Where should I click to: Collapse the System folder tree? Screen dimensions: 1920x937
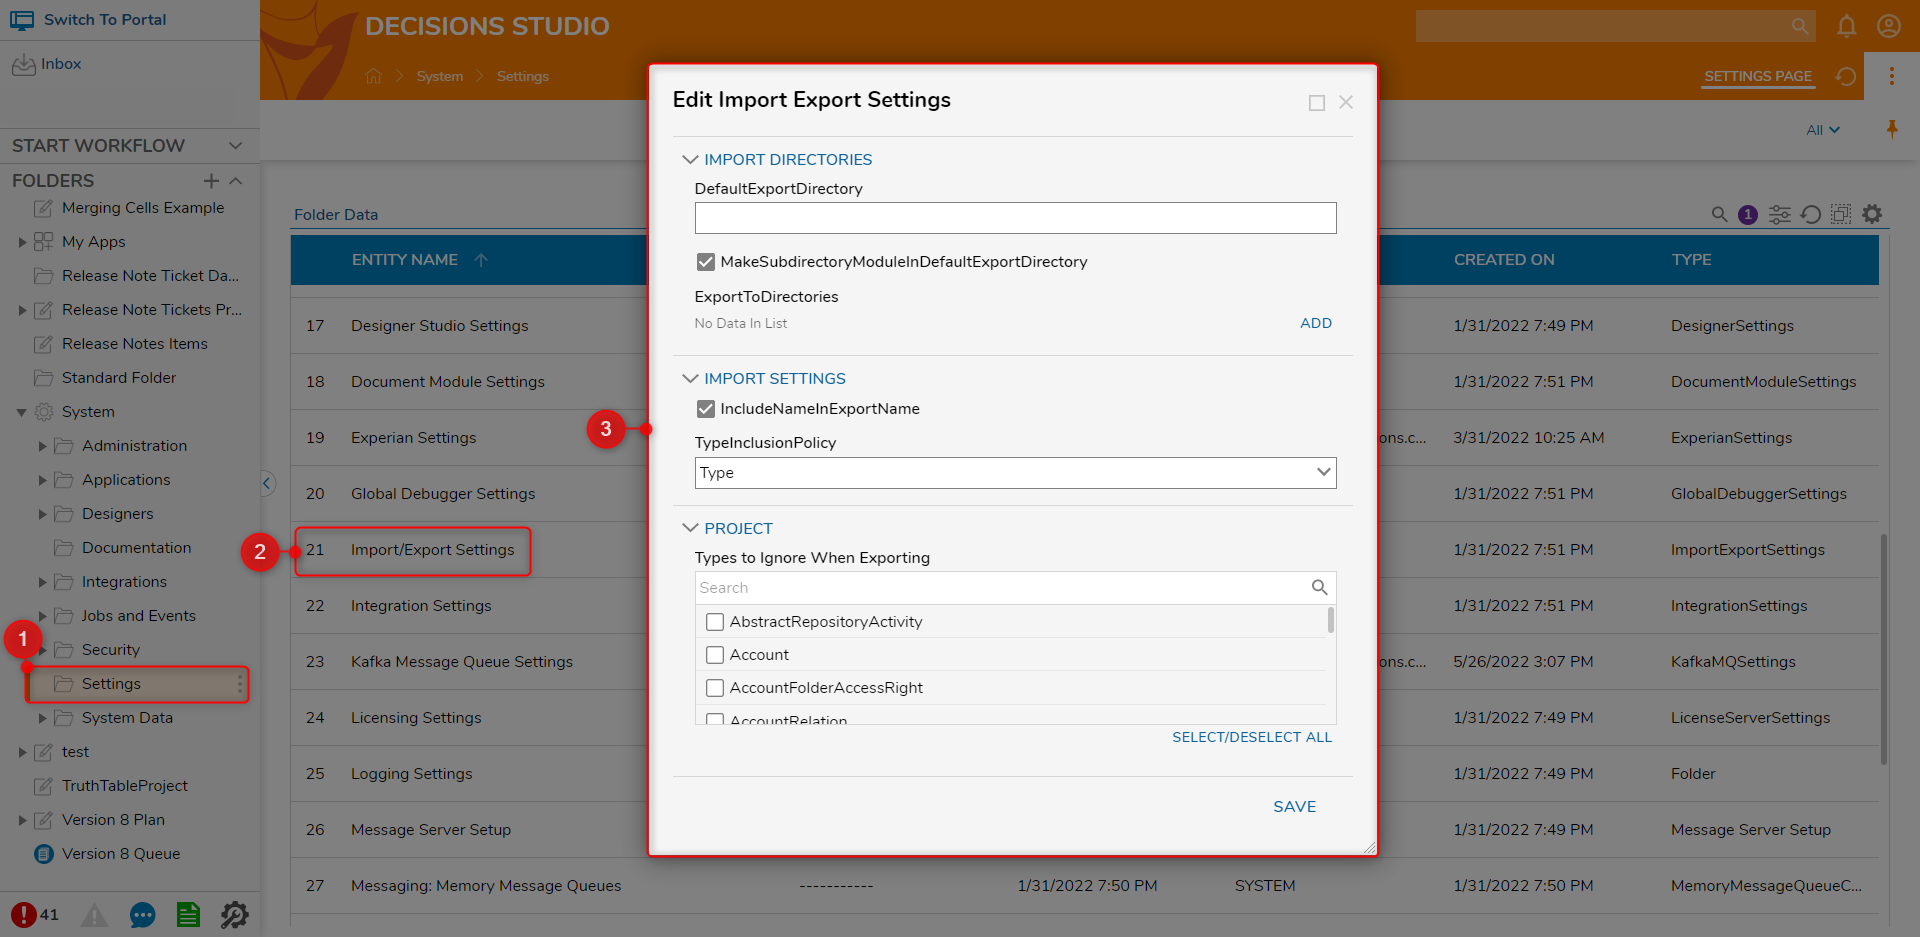[x=21, y=412]
